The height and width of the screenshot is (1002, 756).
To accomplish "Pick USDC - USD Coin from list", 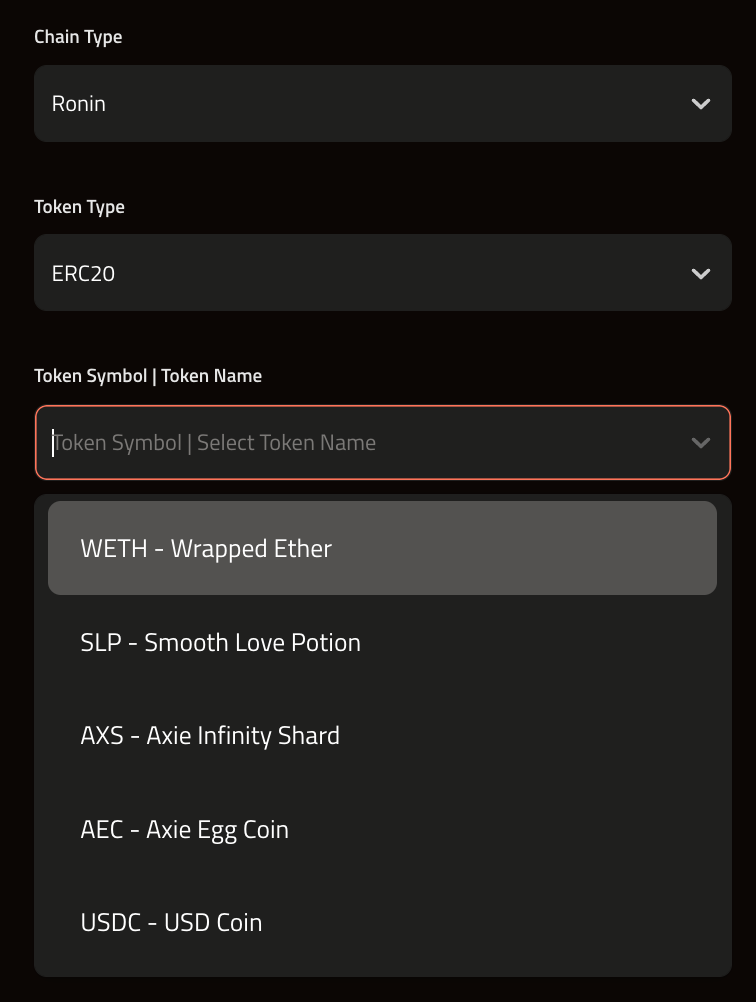I will coord(382,921).
